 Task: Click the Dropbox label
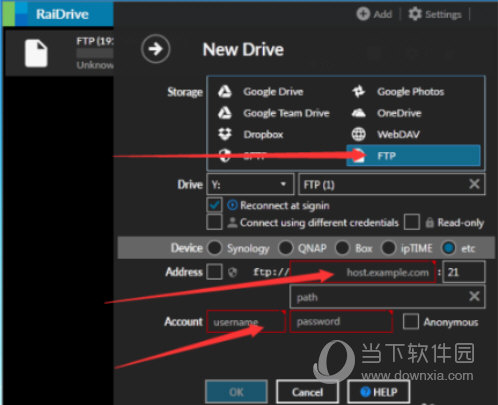pos(263,134)
